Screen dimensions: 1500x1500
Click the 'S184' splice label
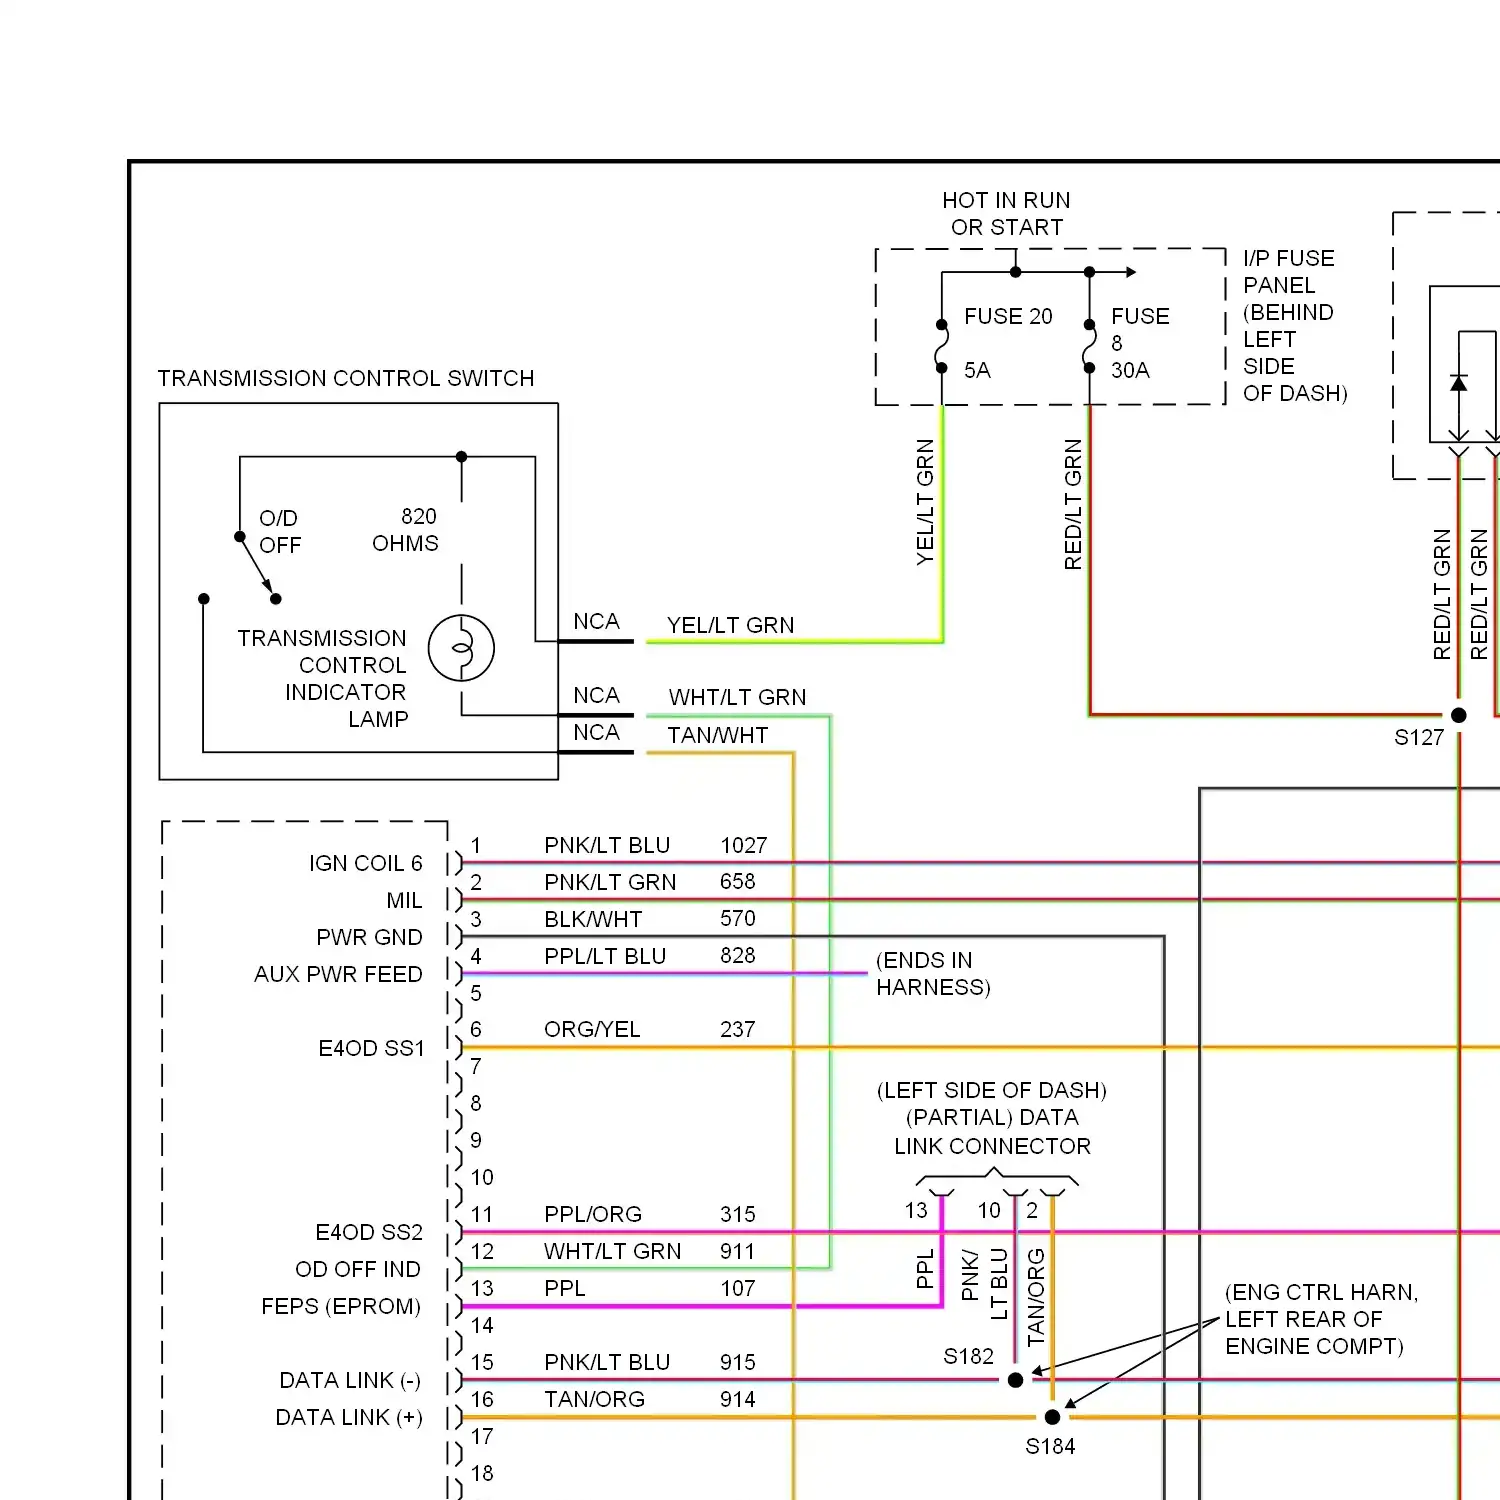1050,1446
